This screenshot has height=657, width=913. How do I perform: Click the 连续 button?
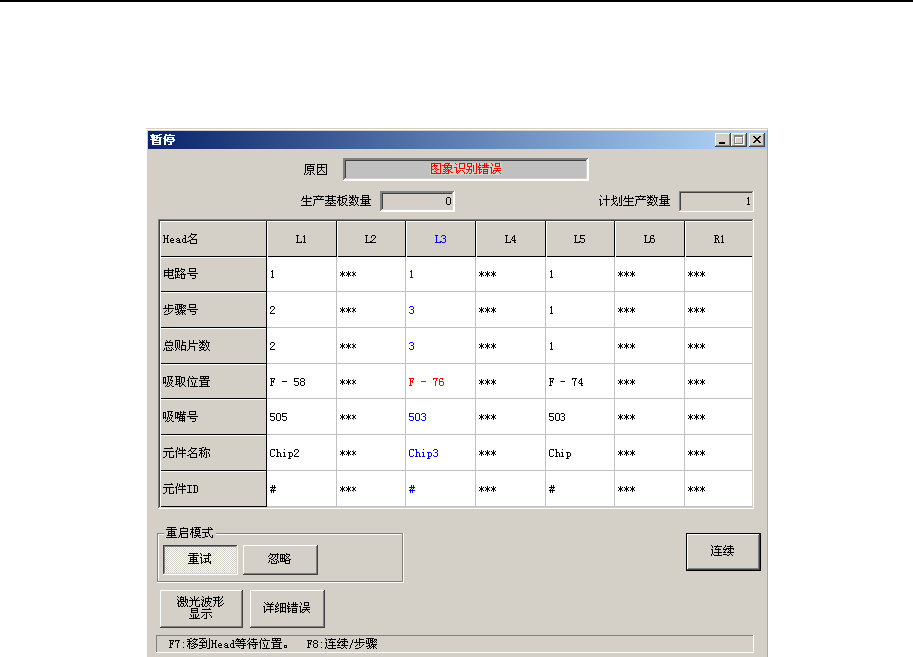(723, 552)
